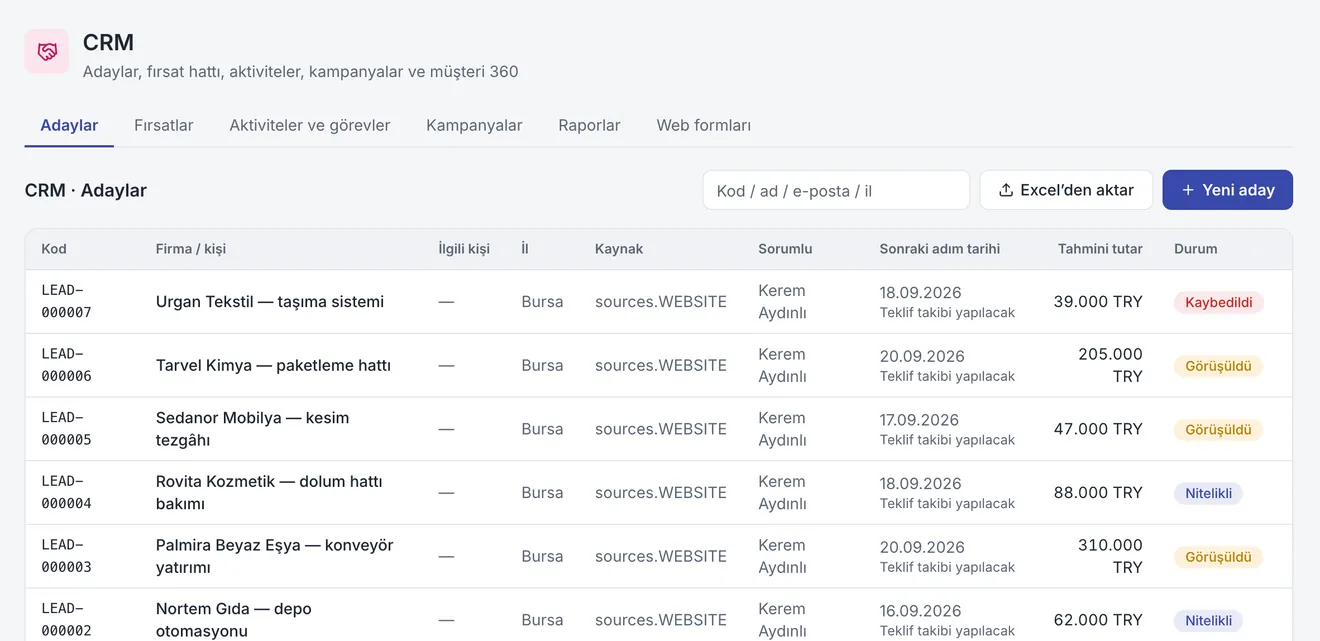Focus the Kod / ad / e-posta search field
The image size is (1320, 641).
[x=836, y=190]
